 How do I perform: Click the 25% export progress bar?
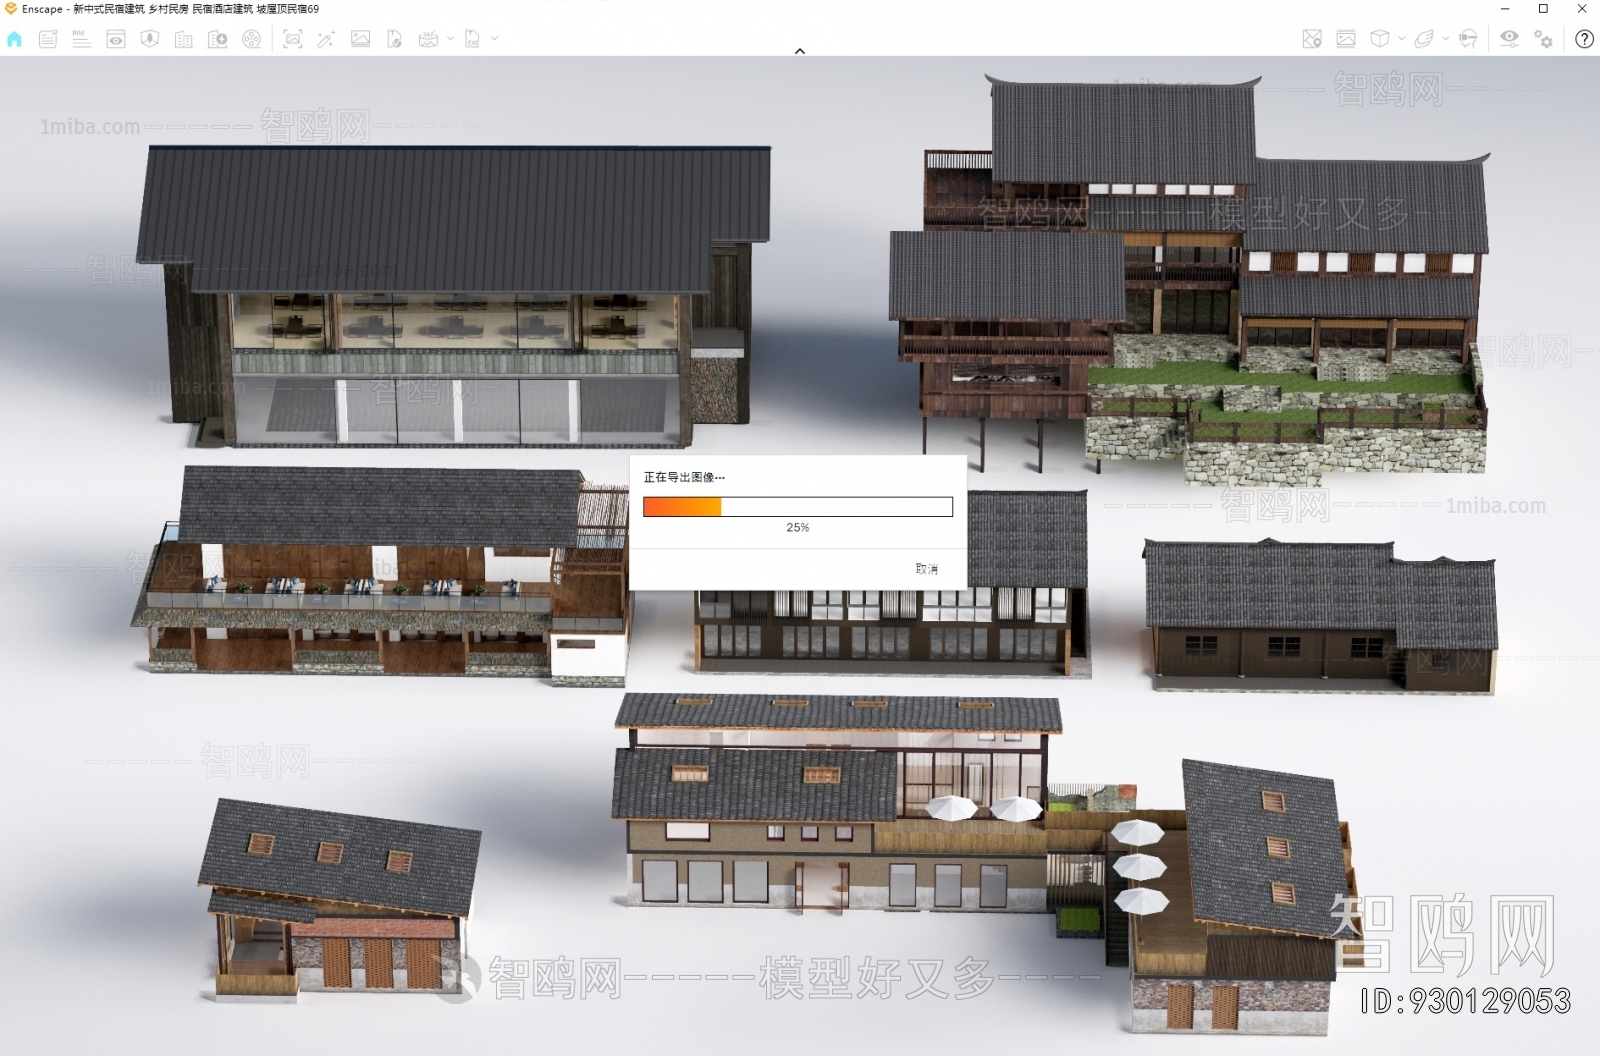798,506
